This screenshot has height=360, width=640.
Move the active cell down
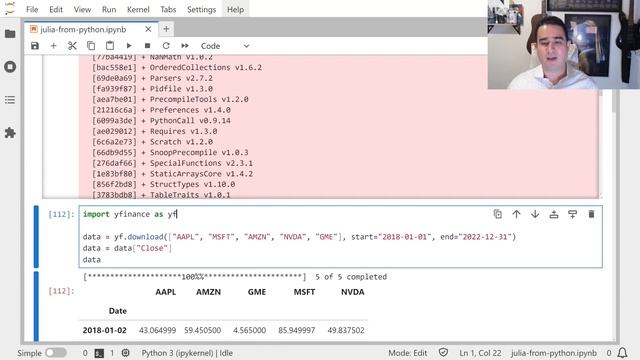click(x=535, y=214)
